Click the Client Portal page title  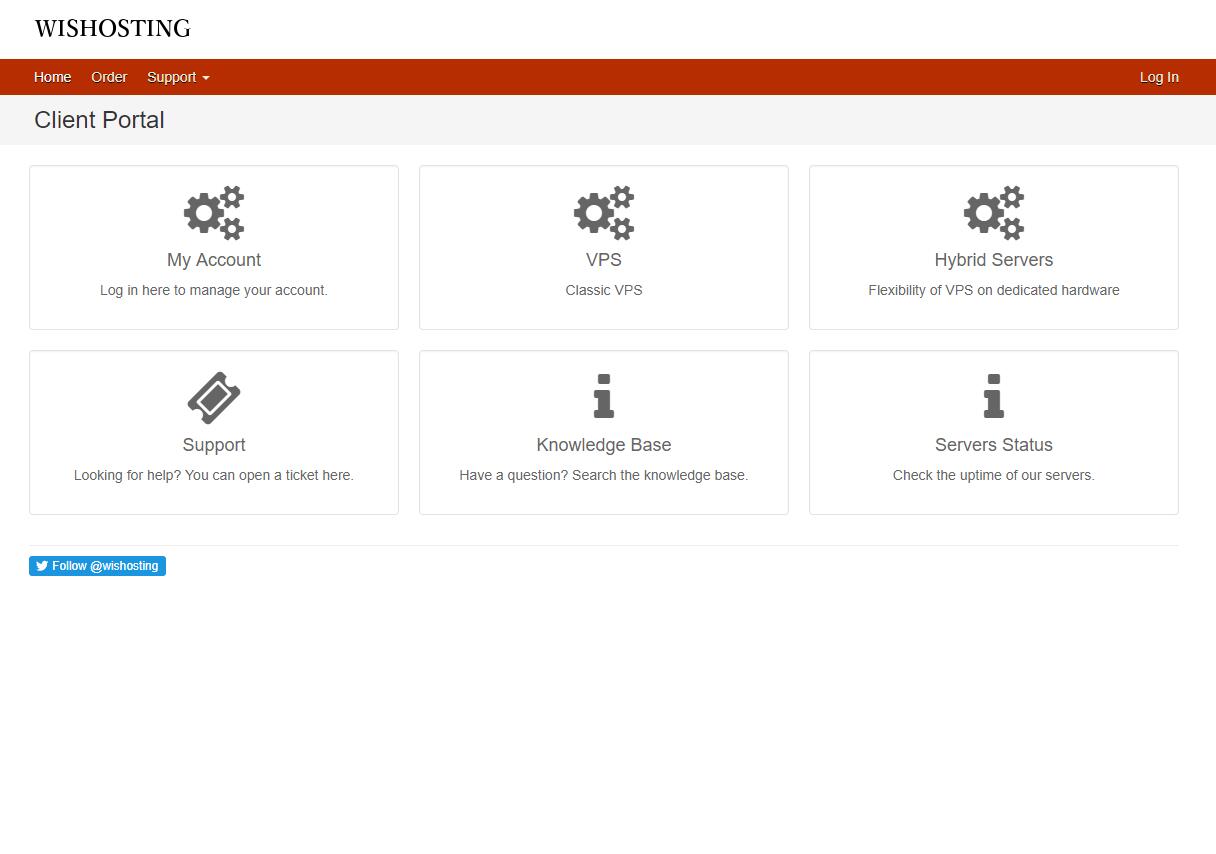click(x=99, y=120)
